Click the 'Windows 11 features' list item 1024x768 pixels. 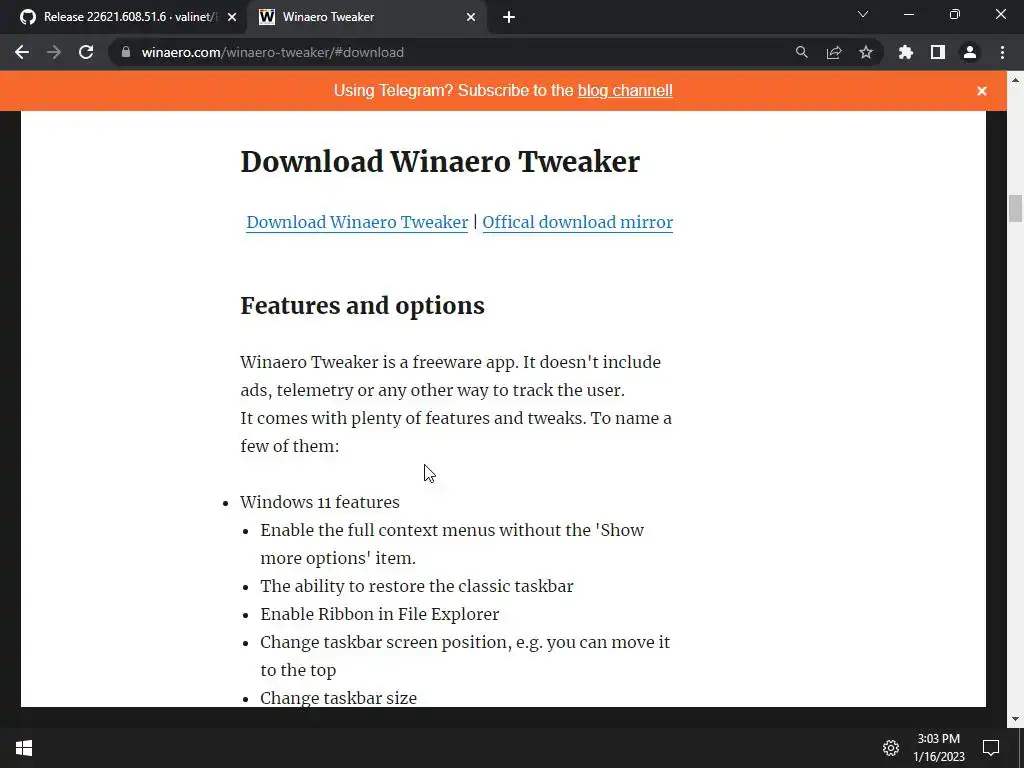point(319,502)
